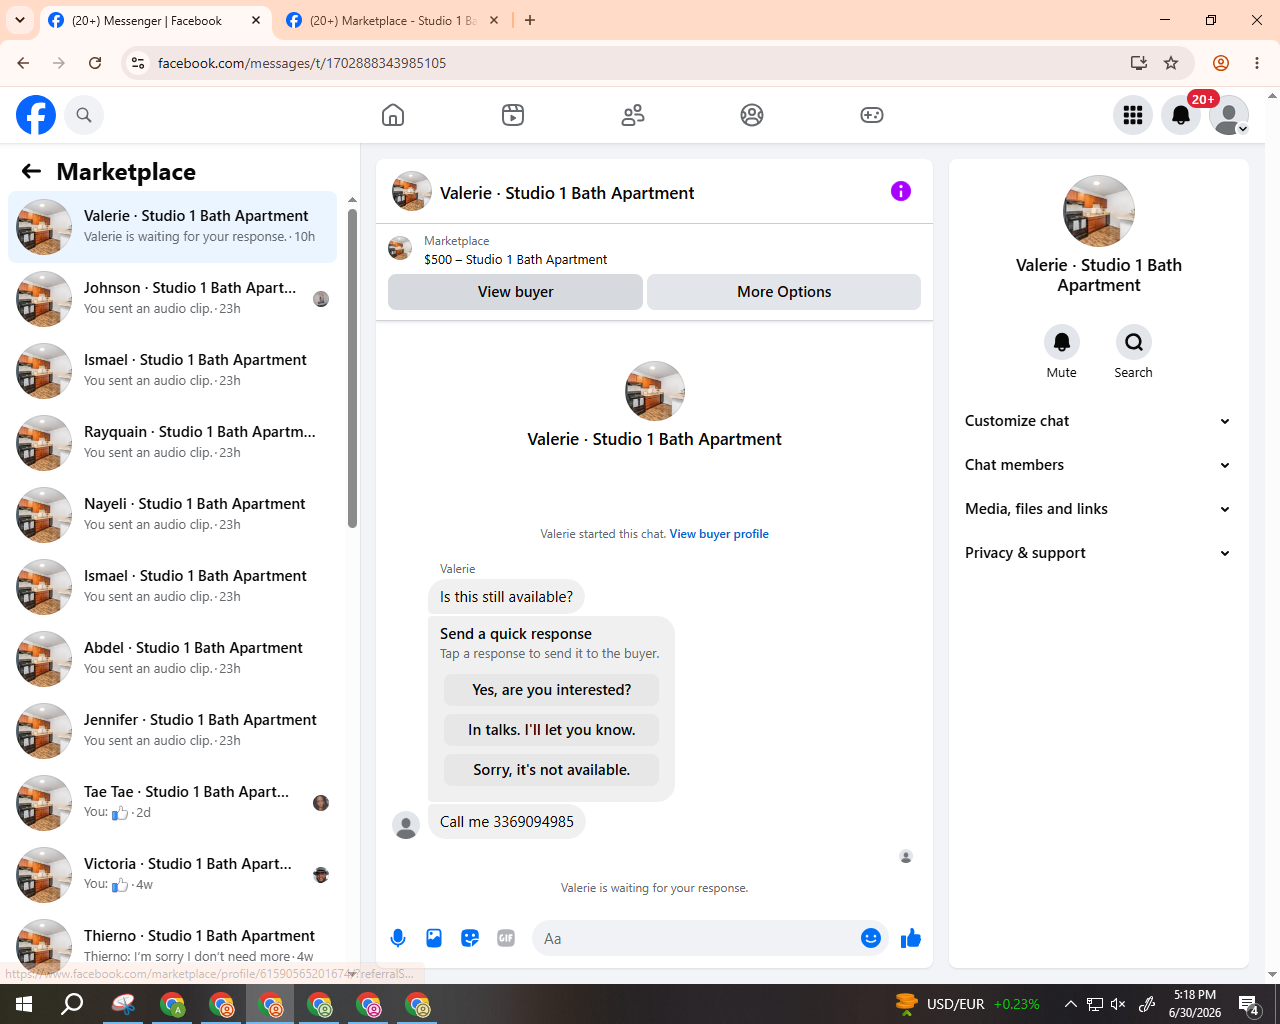Open the Nayeli conversation
The height and width of the screenshot is (1024, 1280).
tap(172, 515)
